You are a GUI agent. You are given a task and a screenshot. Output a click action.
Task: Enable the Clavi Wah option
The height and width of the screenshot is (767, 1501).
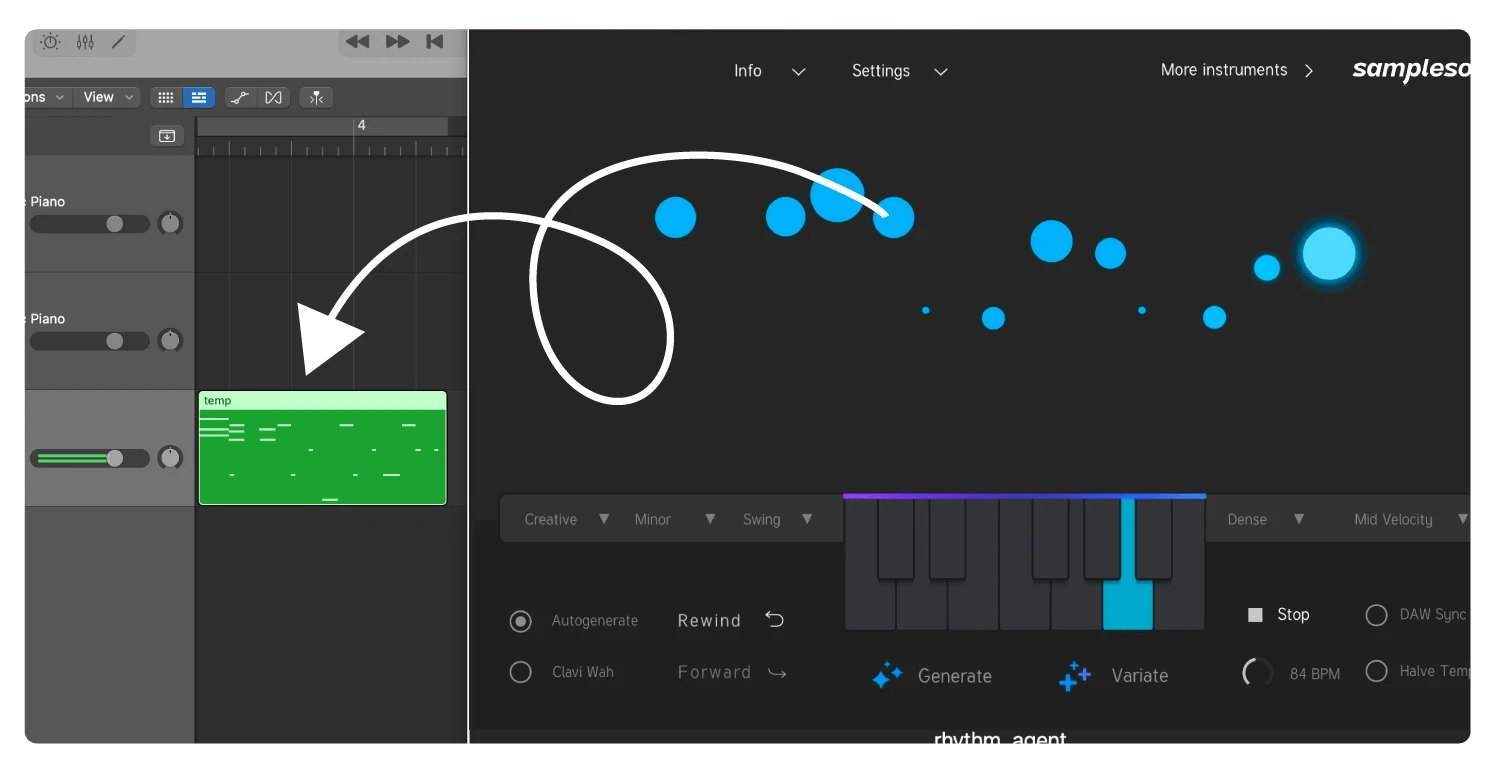[x=520, y=672]
